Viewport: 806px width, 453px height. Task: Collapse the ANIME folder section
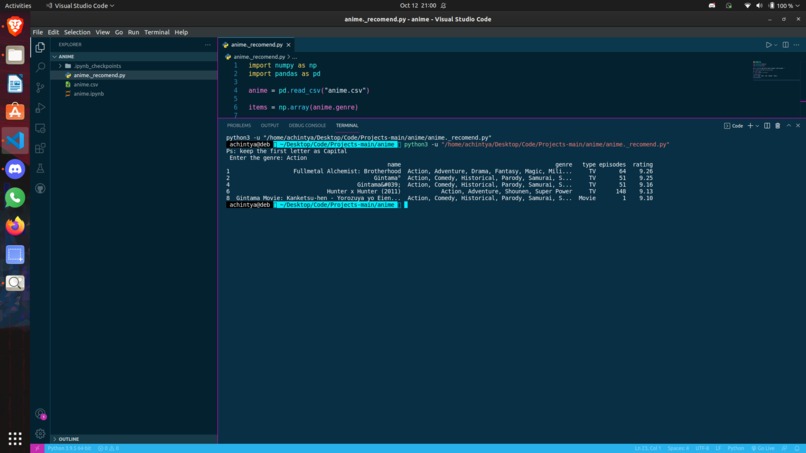tap(134, 57)
